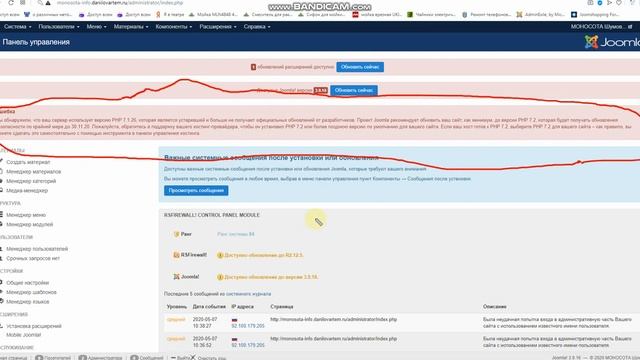Open the Материалы menu

coord(131,27)
